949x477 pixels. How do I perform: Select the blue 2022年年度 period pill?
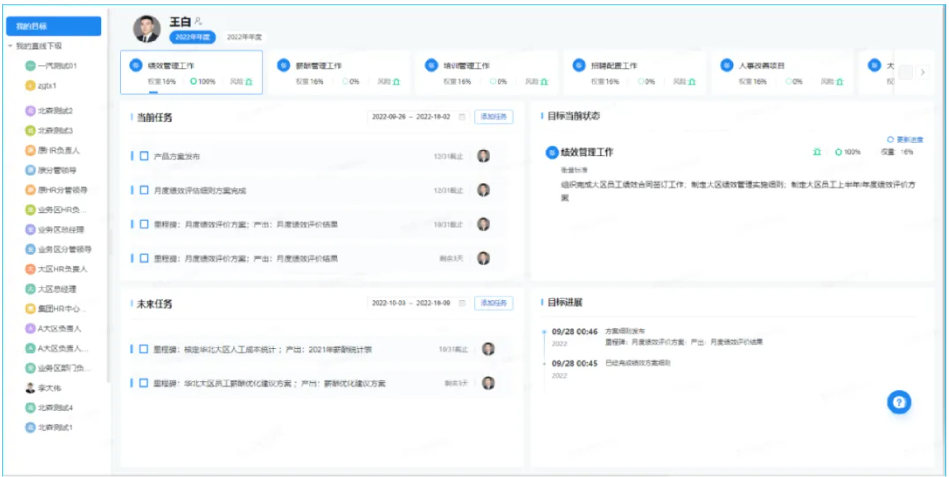pos(192,38)
